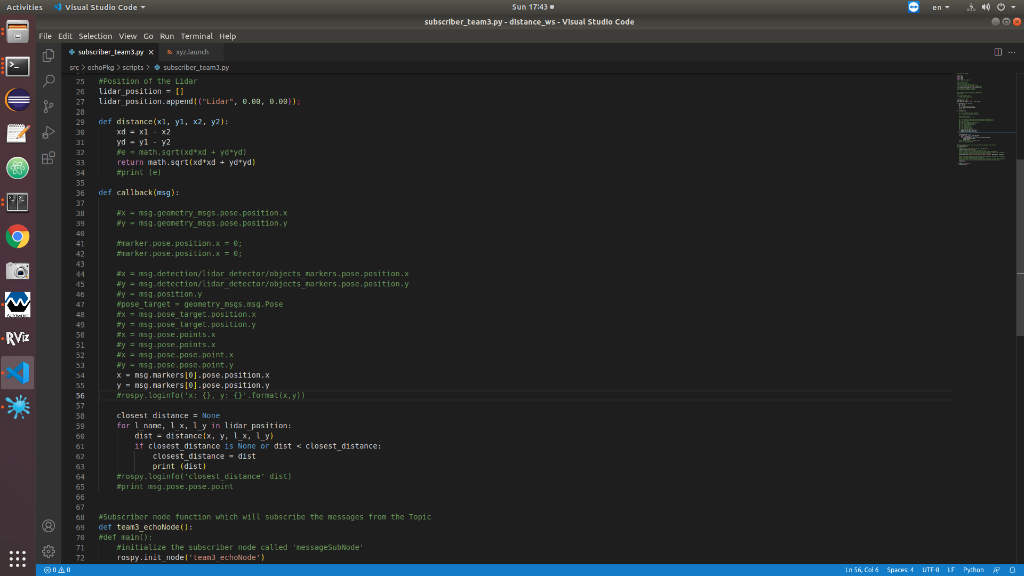Image resolution: width=1024 pixels, height=576 pixels.
Task: Open the volume icon in top bar
Action: 985,7
